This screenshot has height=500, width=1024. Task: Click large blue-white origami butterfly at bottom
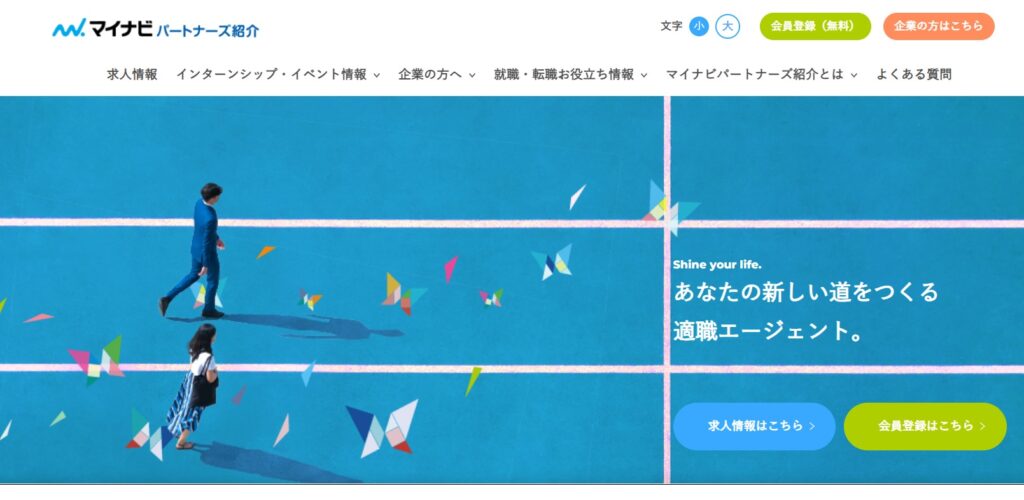click(383, 428)
